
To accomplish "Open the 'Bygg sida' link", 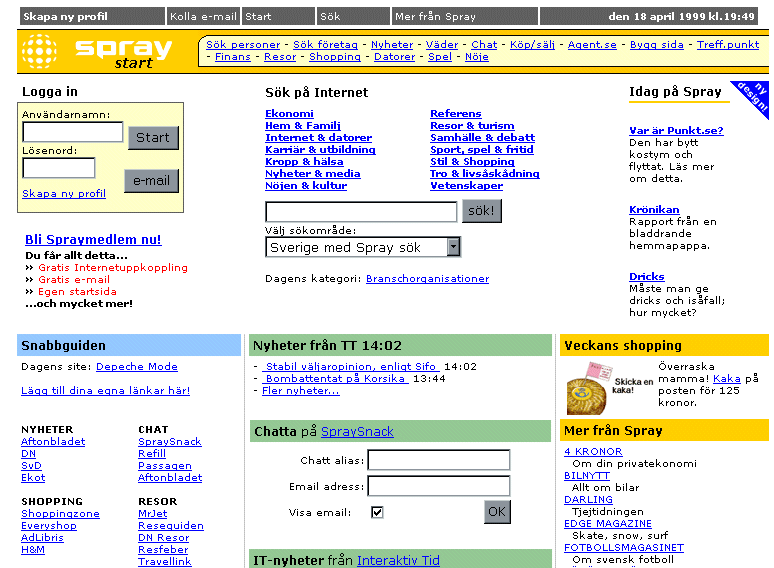I will click(x=657, y=45).
